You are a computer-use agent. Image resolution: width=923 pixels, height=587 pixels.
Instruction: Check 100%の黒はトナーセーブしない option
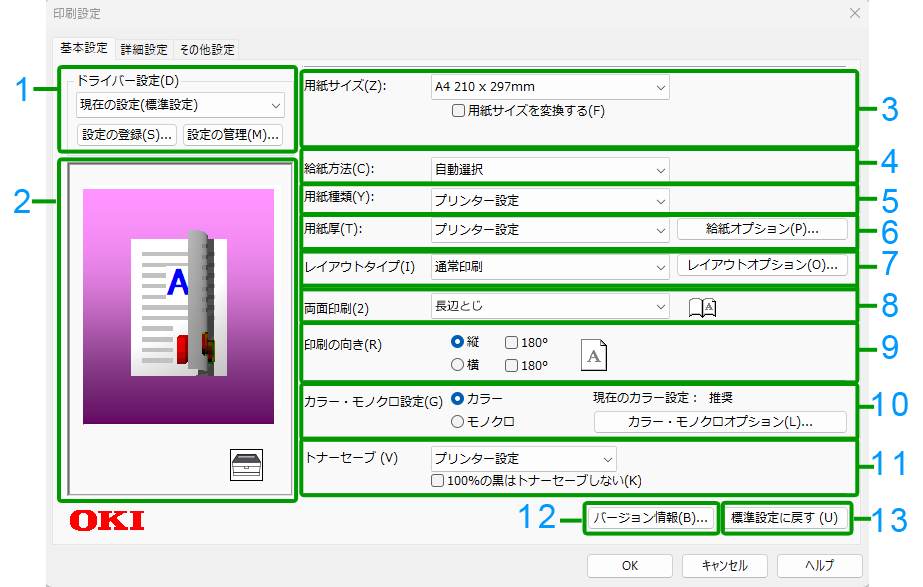(x=438, y=481)
